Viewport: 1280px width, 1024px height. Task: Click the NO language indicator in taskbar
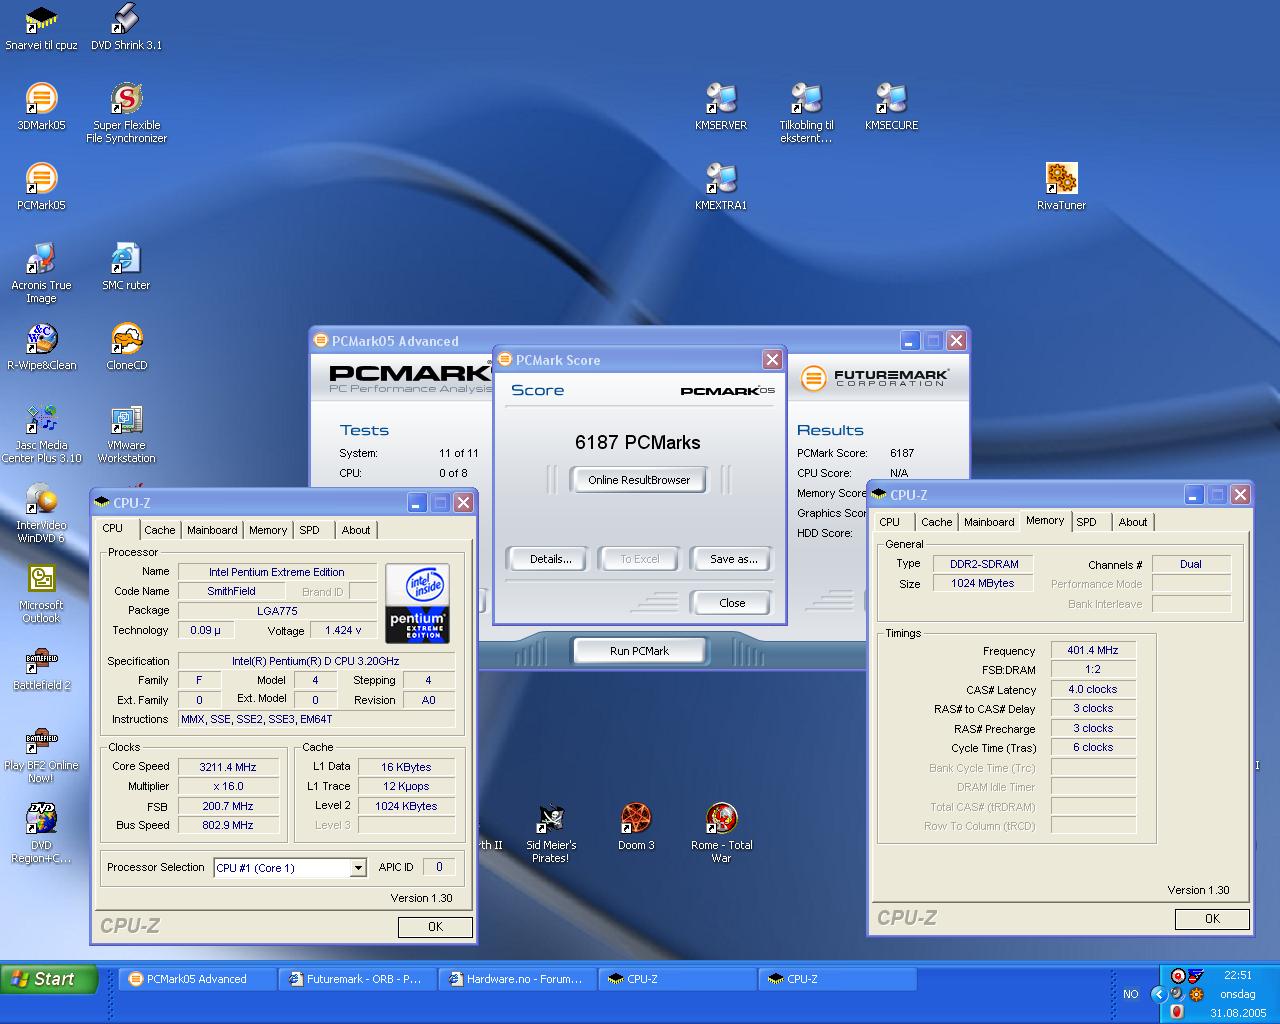point(1131,994)
